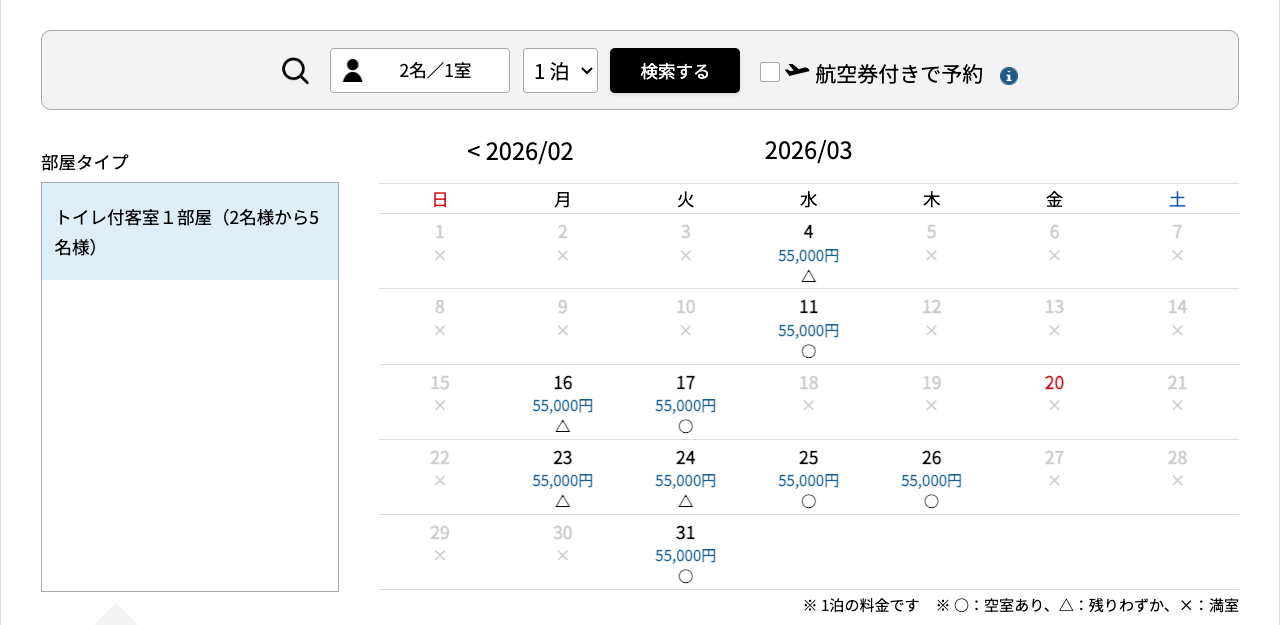Select March 25 with open availability
This screenshot has width=1285, height=625.
[x=808, y=480]
